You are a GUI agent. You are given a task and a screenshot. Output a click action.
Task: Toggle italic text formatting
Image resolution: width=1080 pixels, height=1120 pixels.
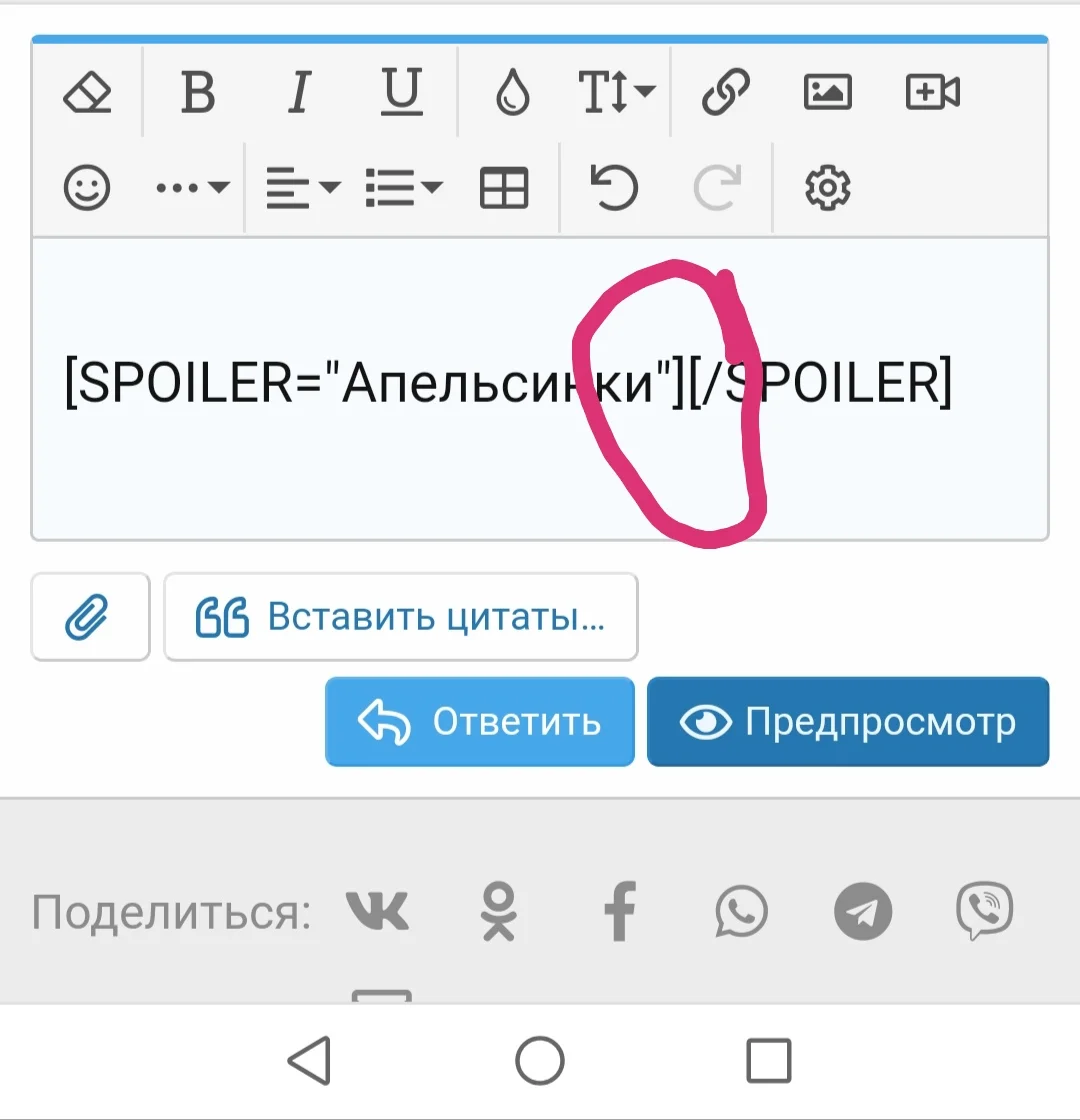click(x=298, y=92)
